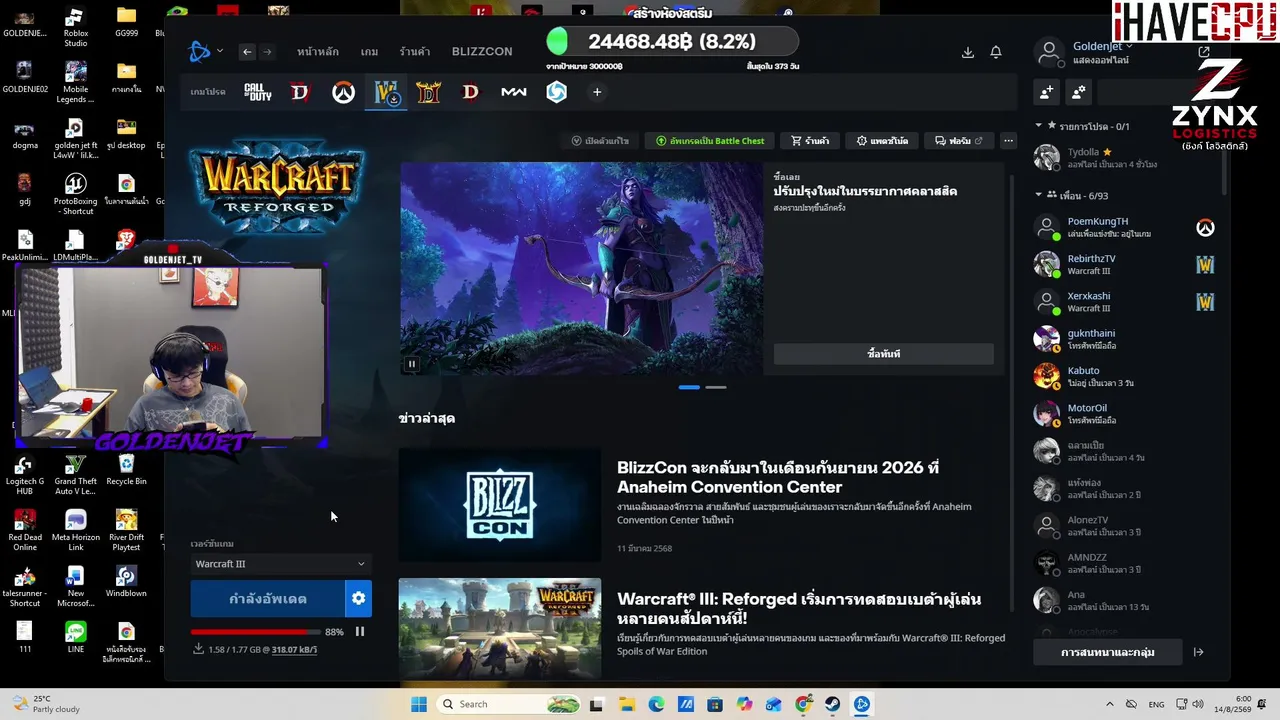The image size is (1280, 720).
Task: Click the add friend icon
Action: pyautogui.click(x=1046, y=92)
